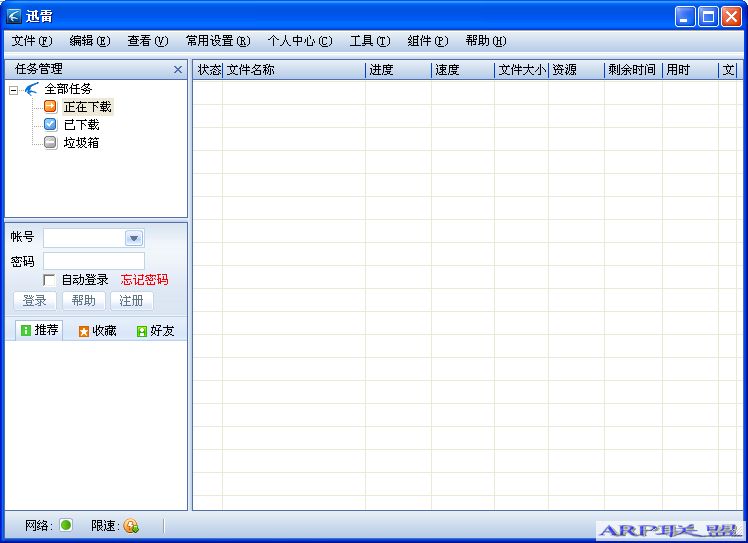Click the blue bird icon beside 全部任务
This screenshot has height=543, width=748.
[31, 88]
